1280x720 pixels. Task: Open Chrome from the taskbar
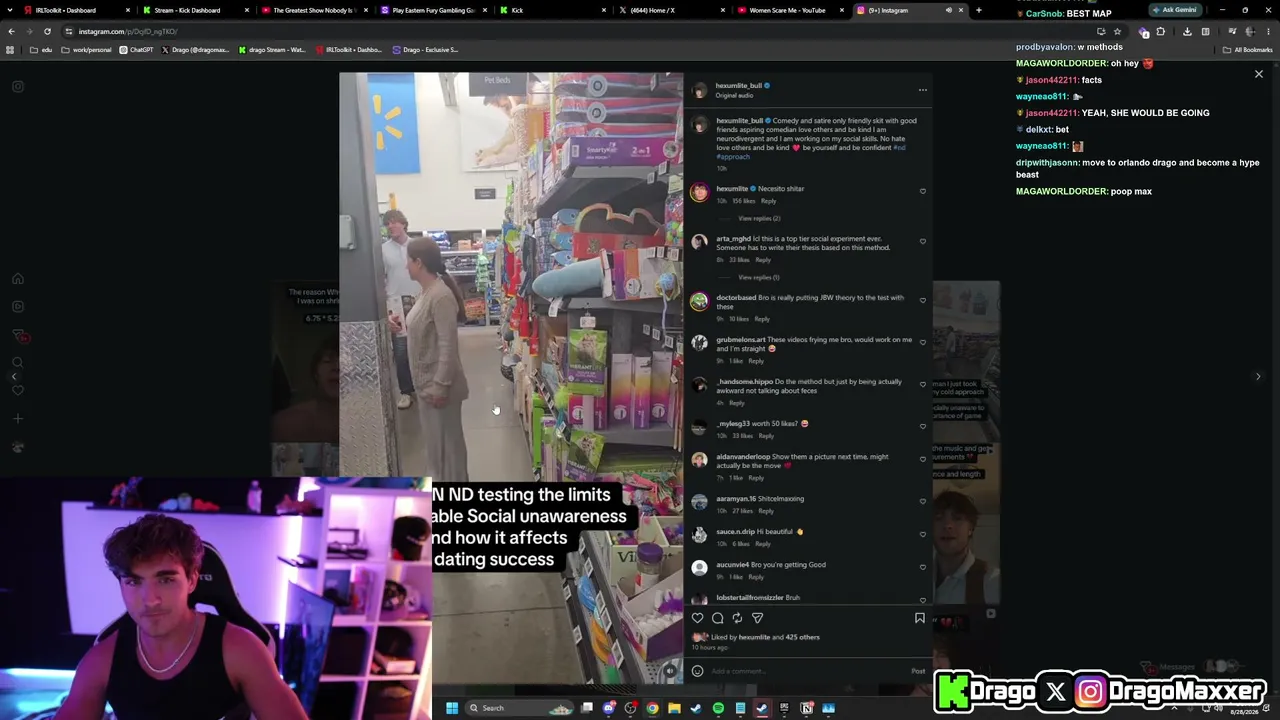[x=652, y=708]
